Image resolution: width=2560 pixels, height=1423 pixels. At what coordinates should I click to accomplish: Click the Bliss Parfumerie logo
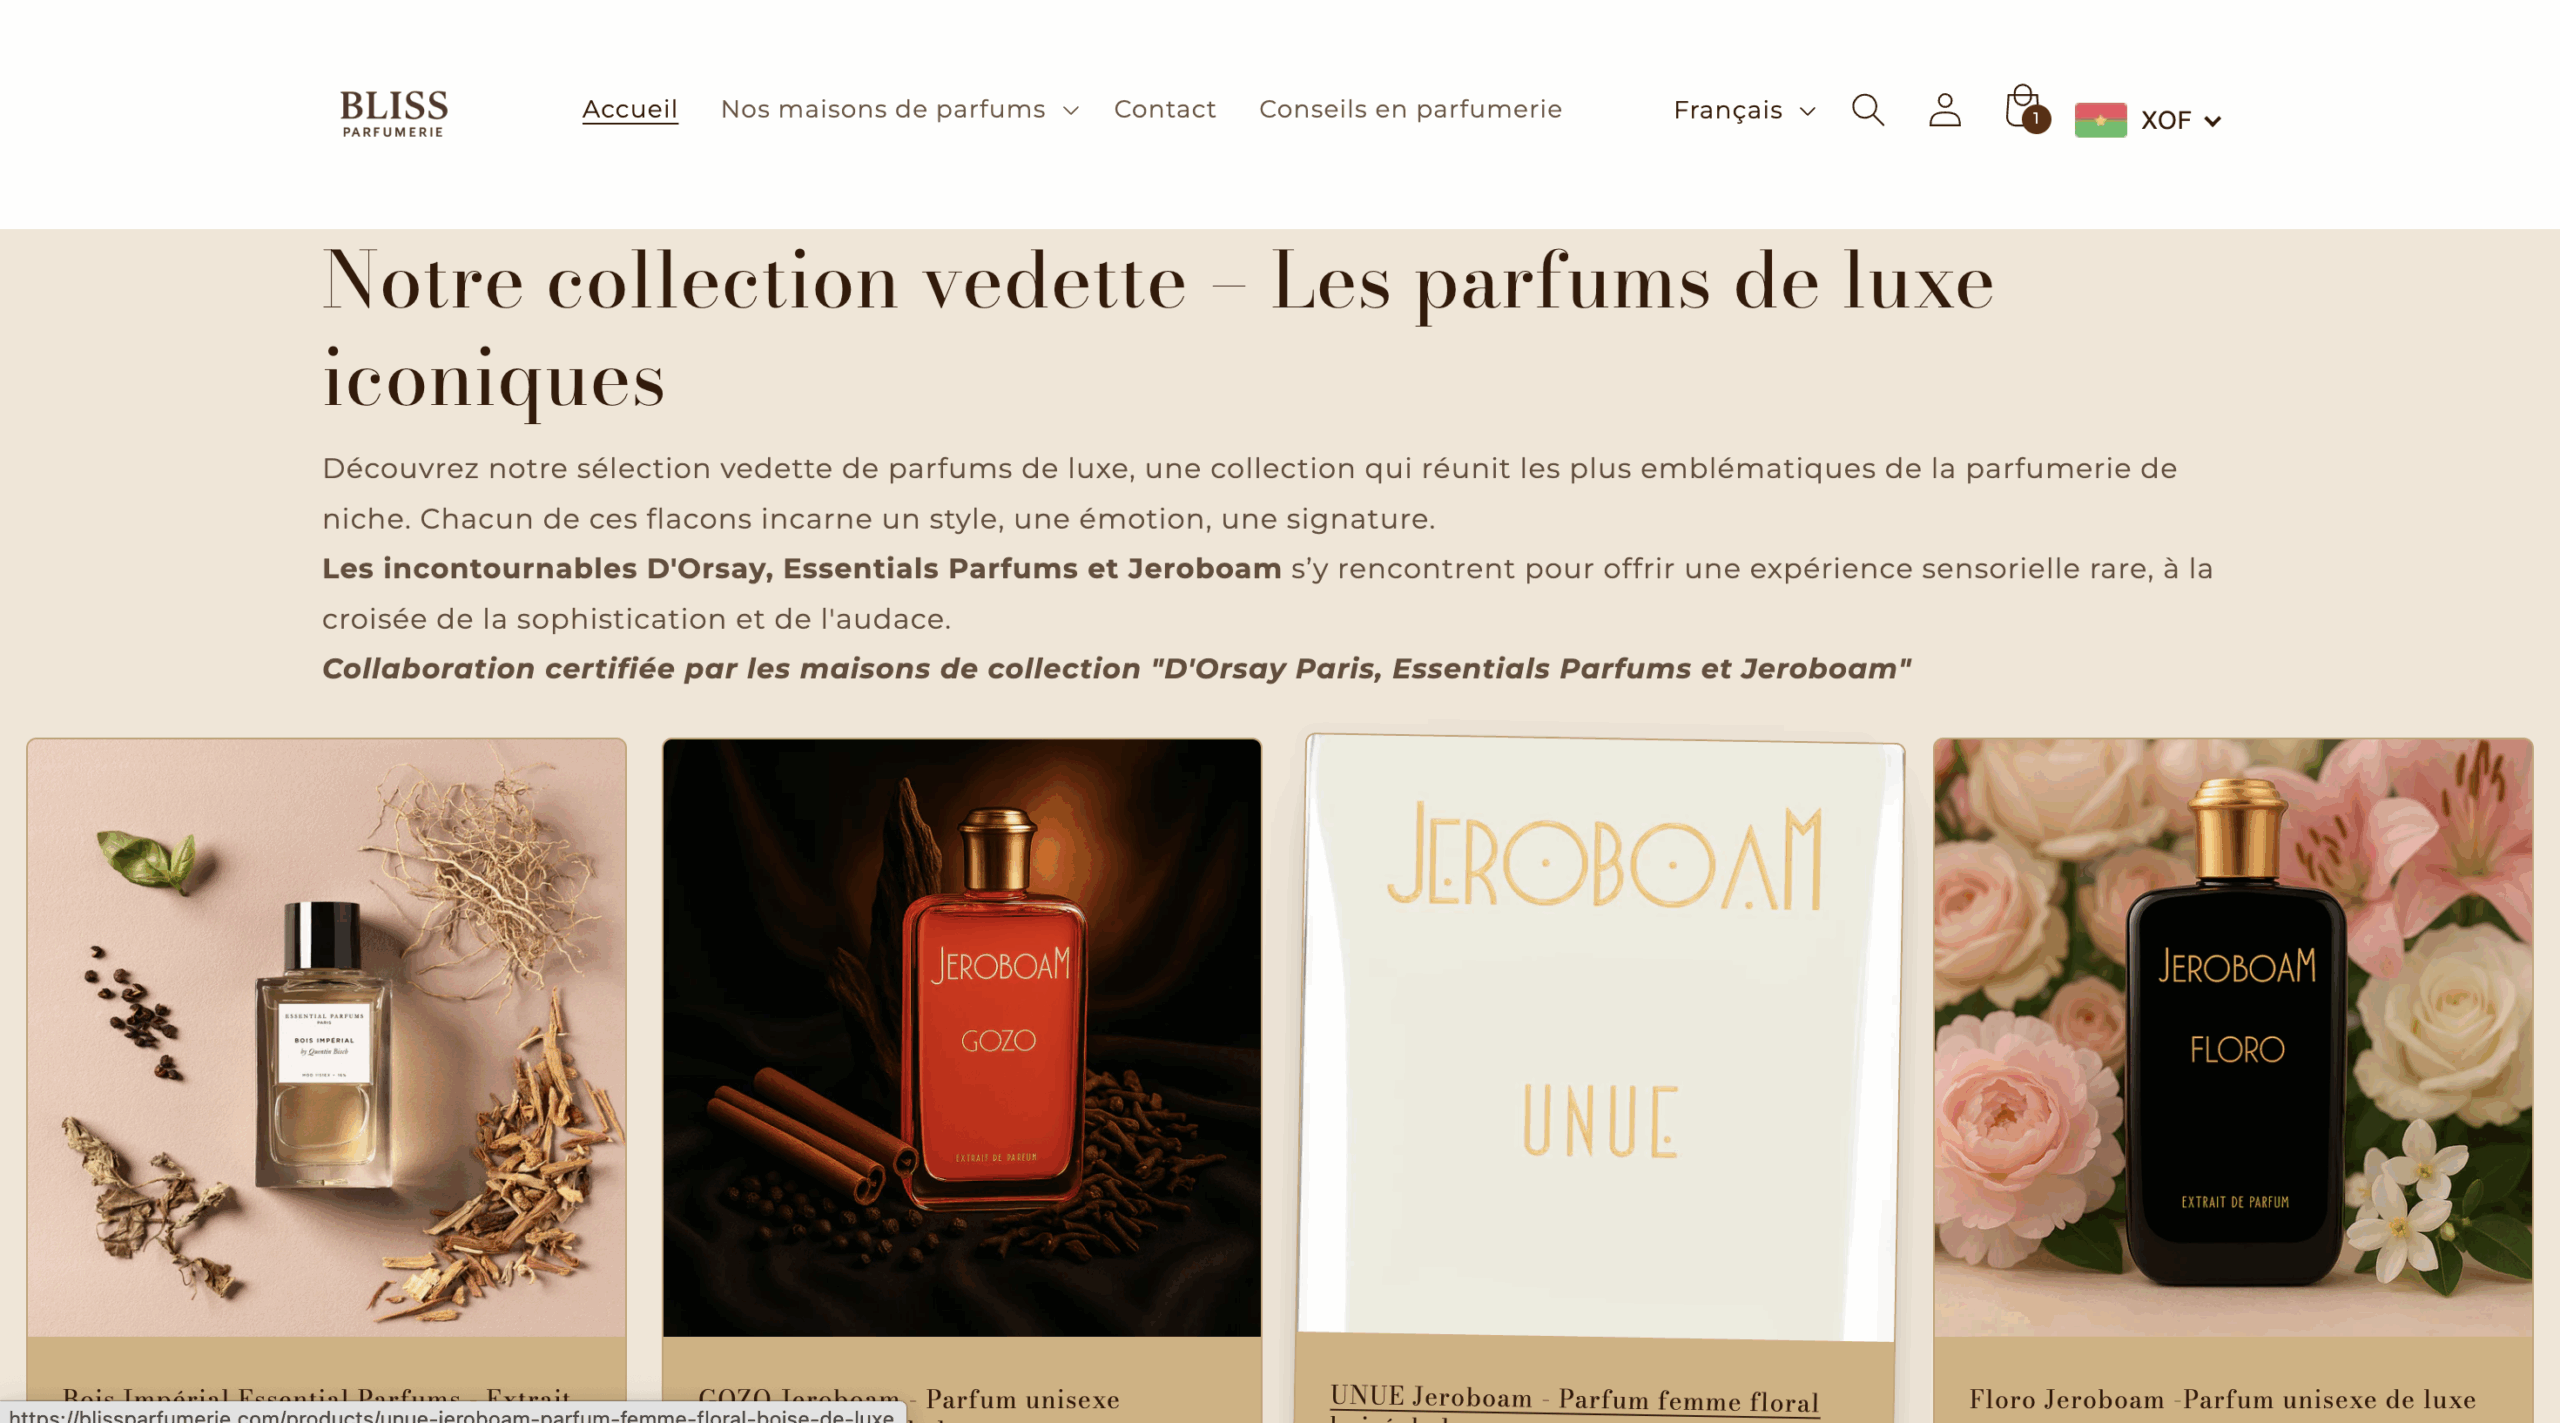394,113
